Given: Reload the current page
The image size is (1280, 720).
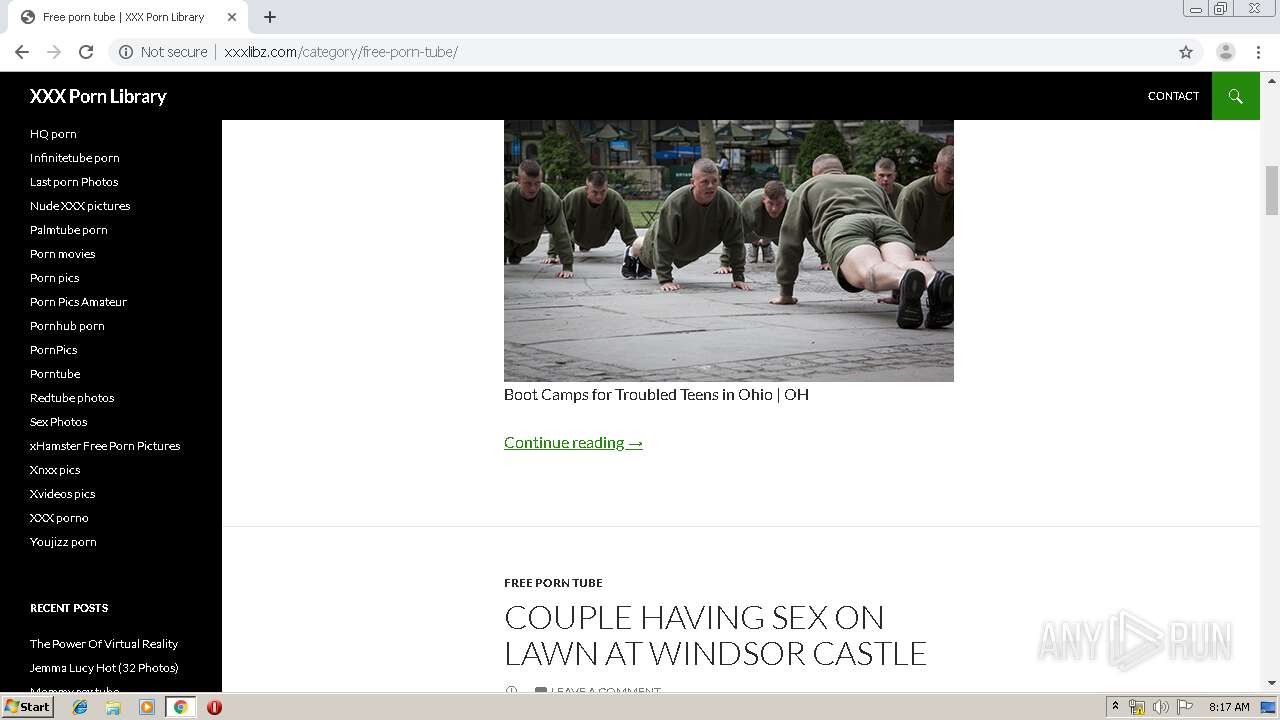Looking at the screenshot, I should coord(86,52).
